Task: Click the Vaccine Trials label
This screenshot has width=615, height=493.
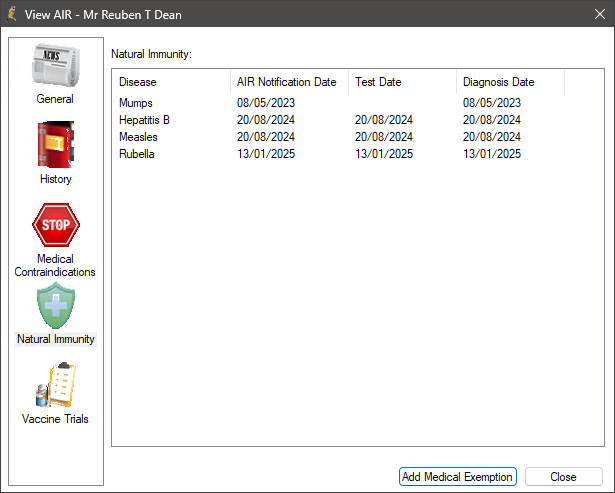Action: pos(55,419)
